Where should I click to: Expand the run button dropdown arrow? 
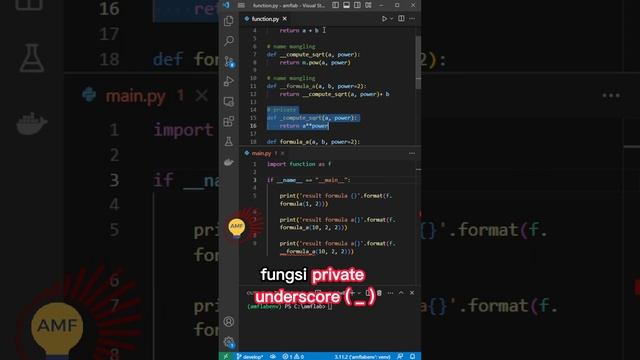(391, 19)
